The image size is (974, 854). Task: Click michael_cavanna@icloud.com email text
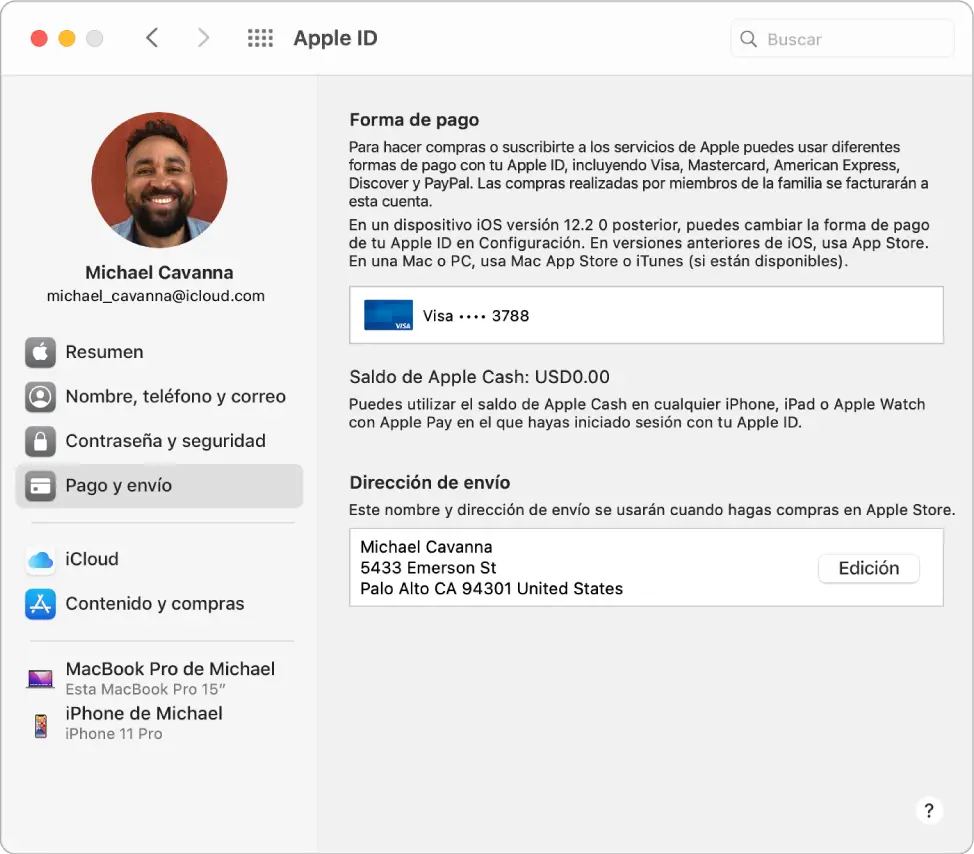(156, 296)
